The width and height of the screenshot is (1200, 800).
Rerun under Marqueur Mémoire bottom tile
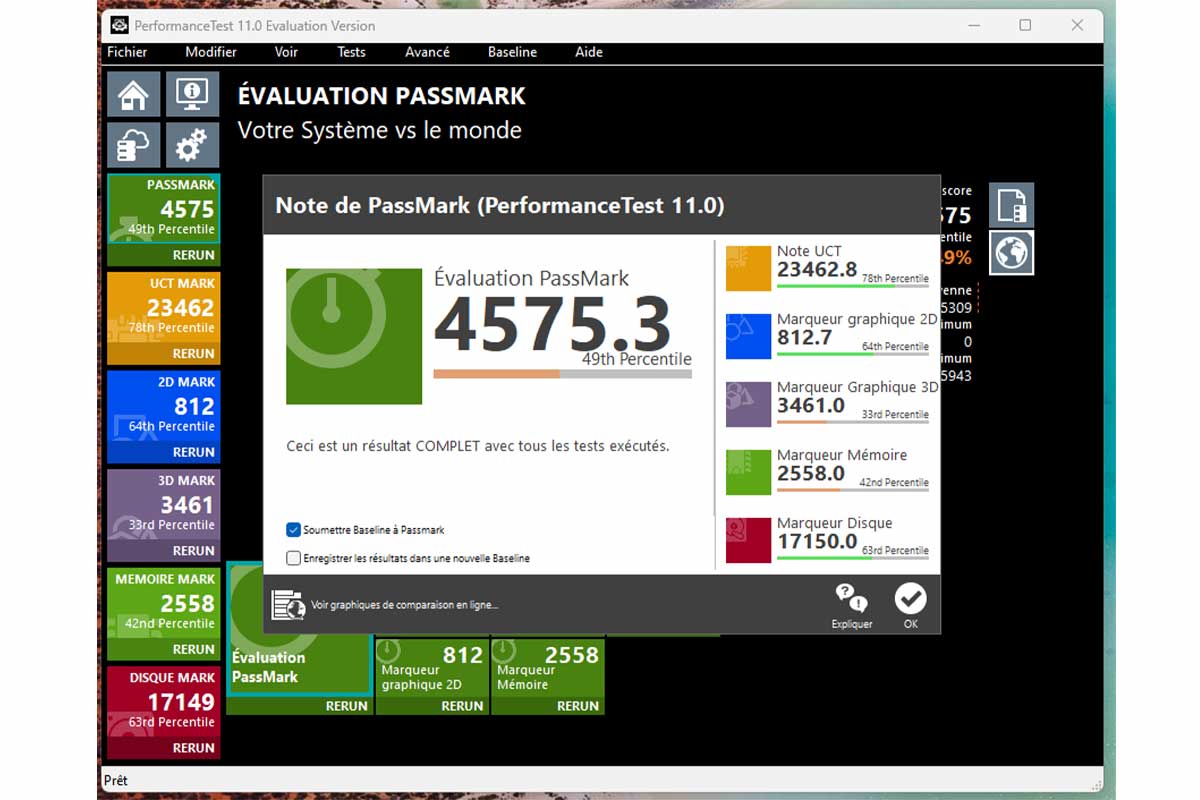(577, 706)
